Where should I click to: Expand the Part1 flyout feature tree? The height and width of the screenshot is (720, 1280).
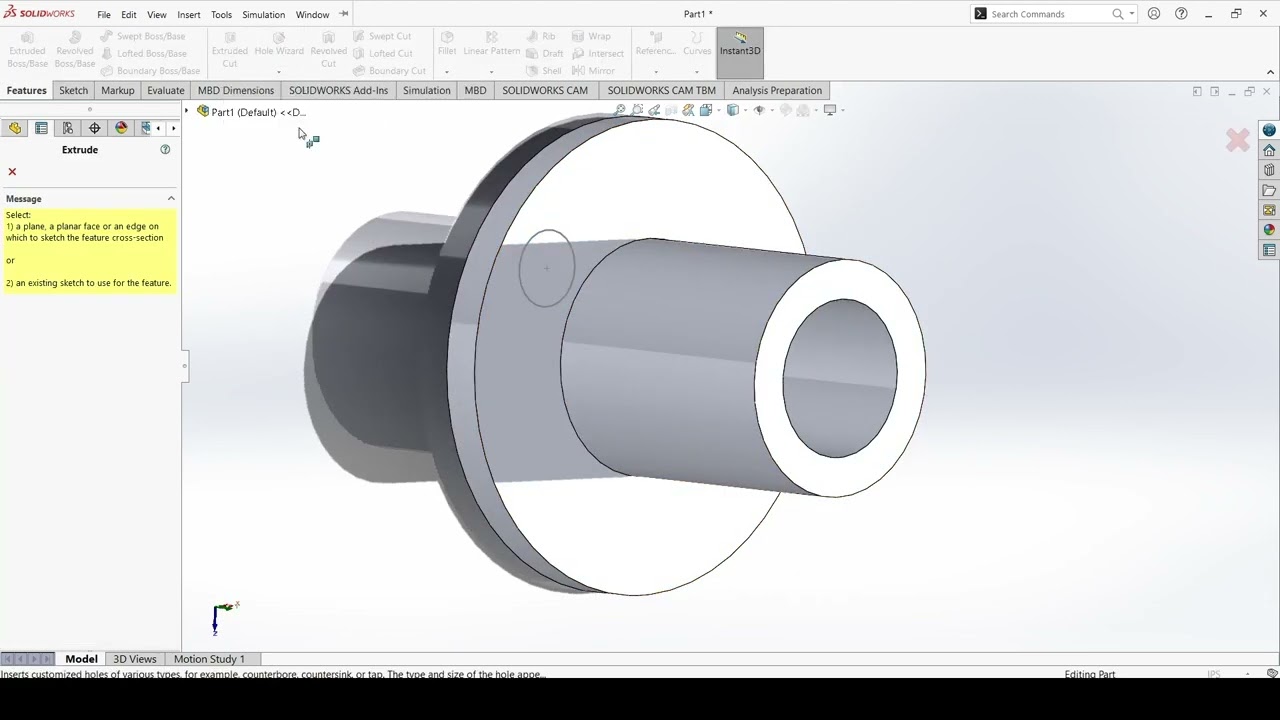coord(187,112)
